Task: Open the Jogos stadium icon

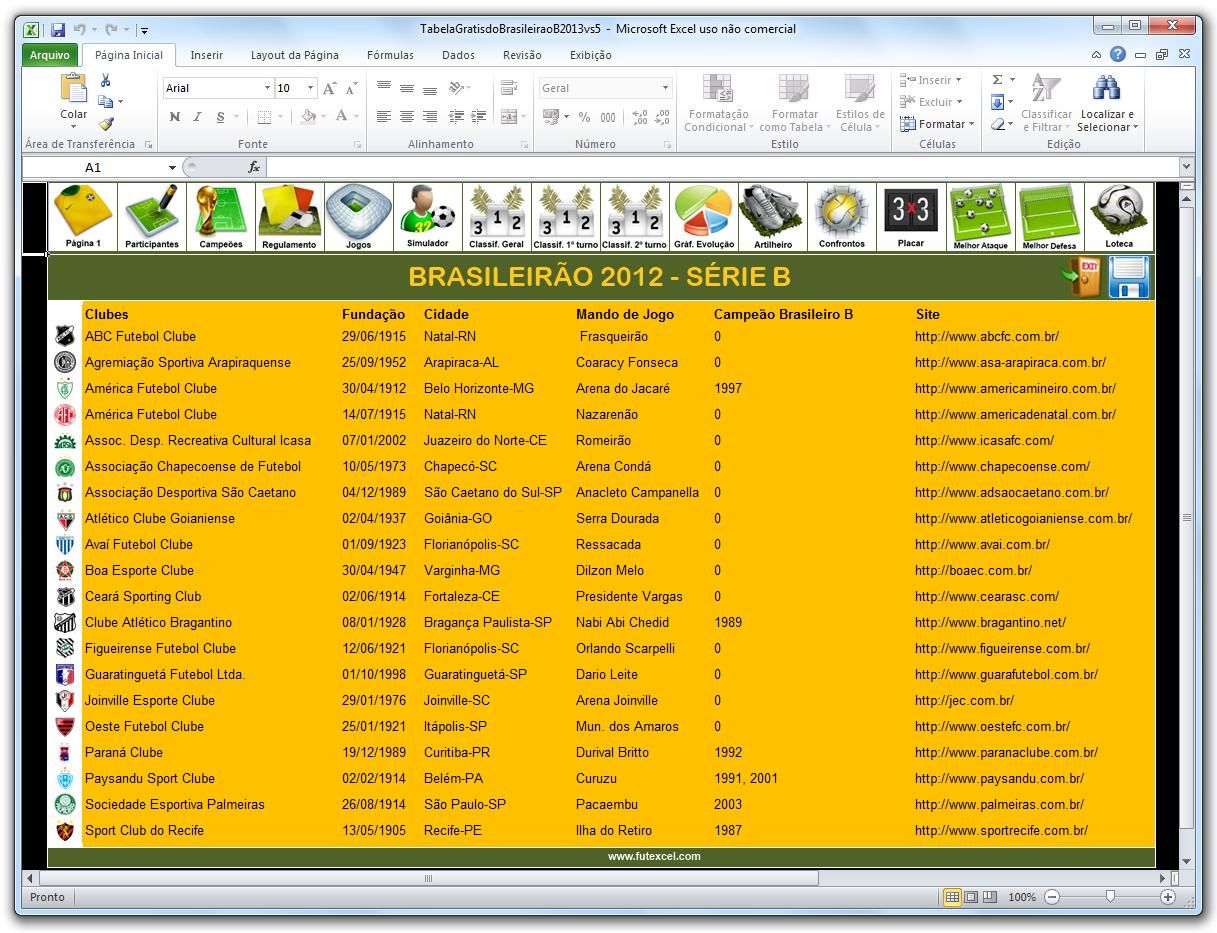Action: point(358,216)
